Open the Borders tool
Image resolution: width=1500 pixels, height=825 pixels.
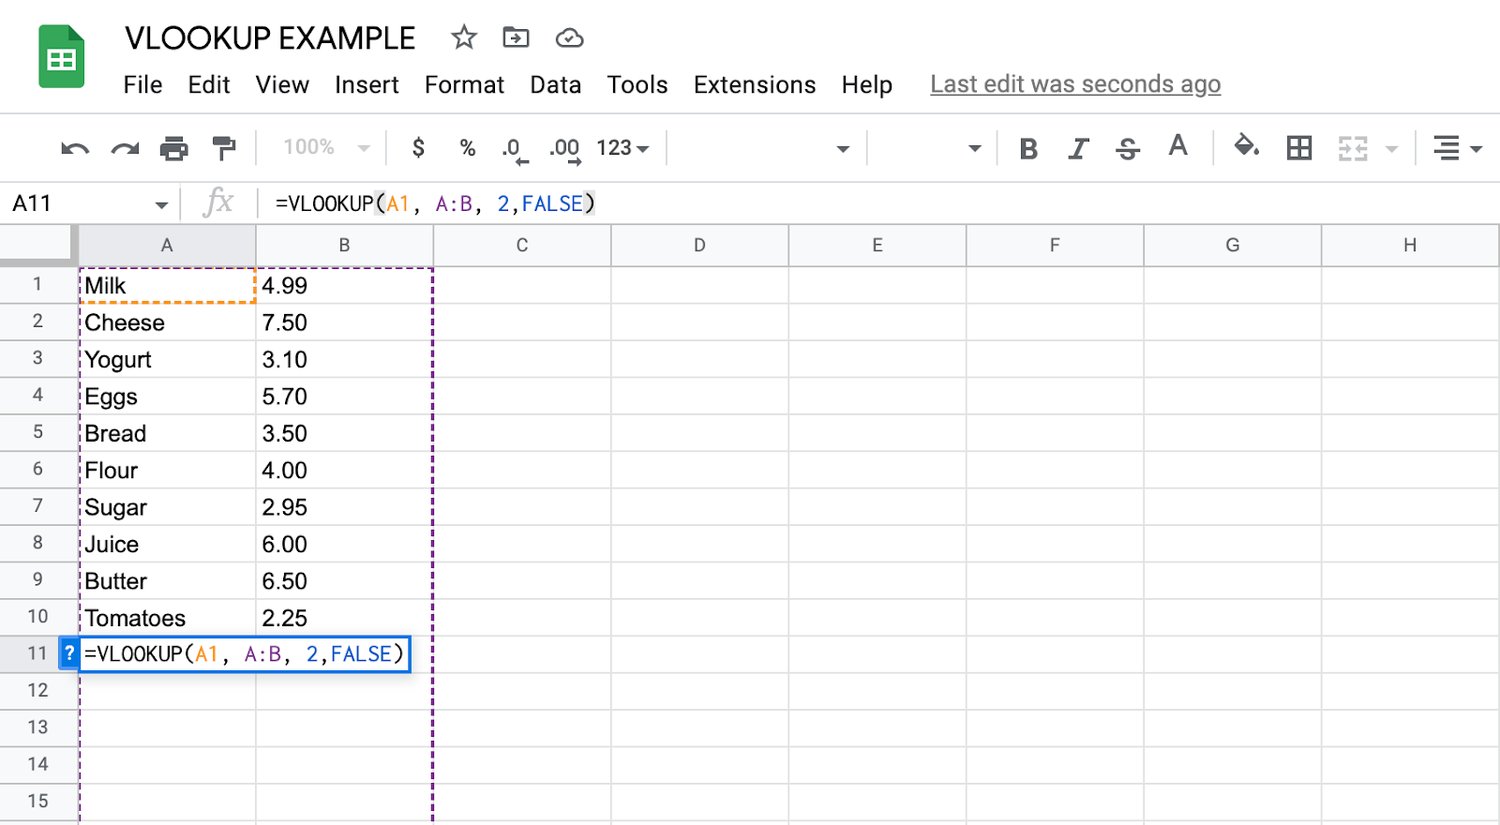coord(1299,147)
